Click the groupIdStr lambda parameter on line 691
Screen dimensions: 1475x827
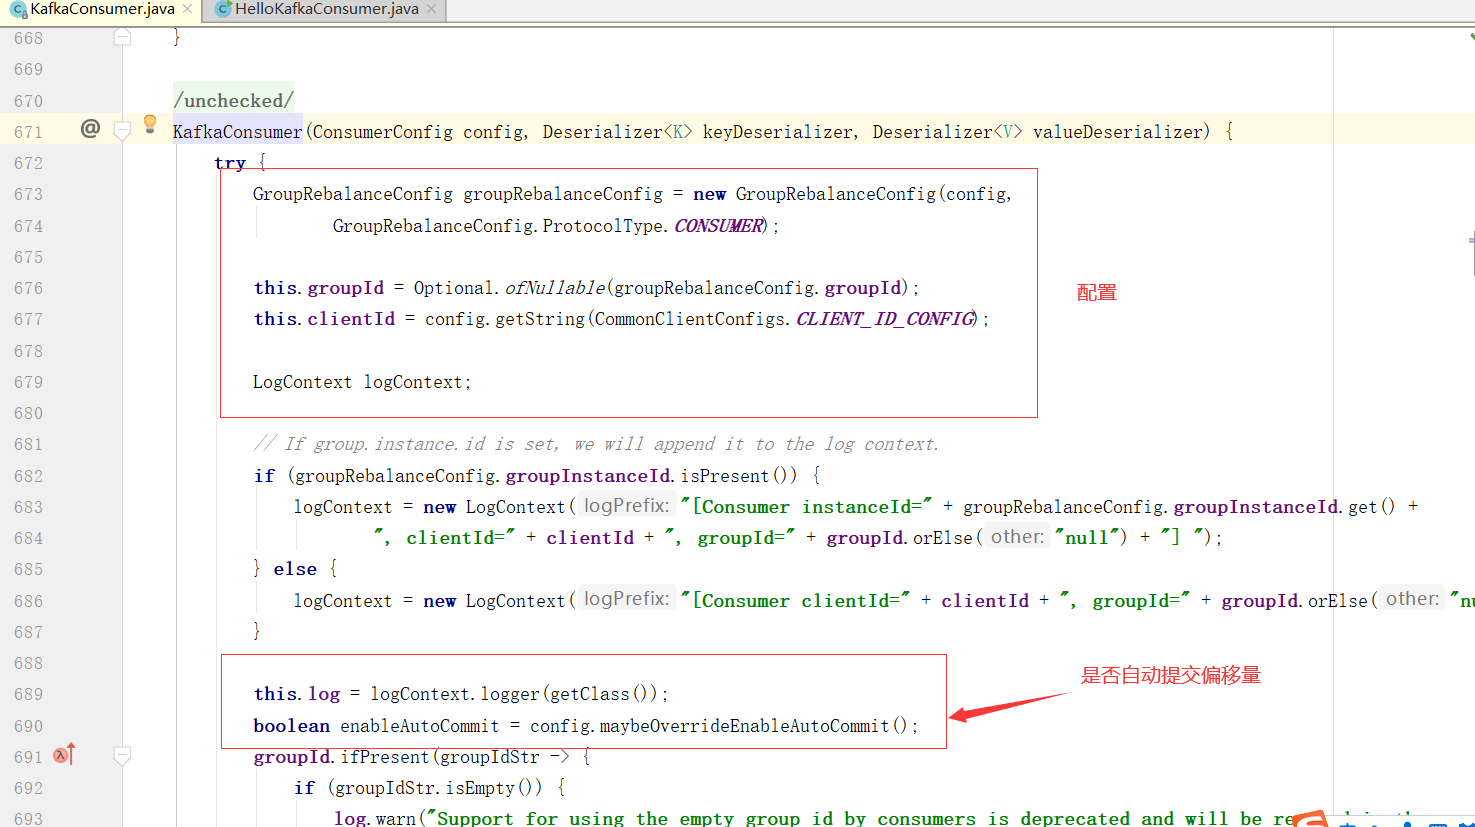pos(489,757)
